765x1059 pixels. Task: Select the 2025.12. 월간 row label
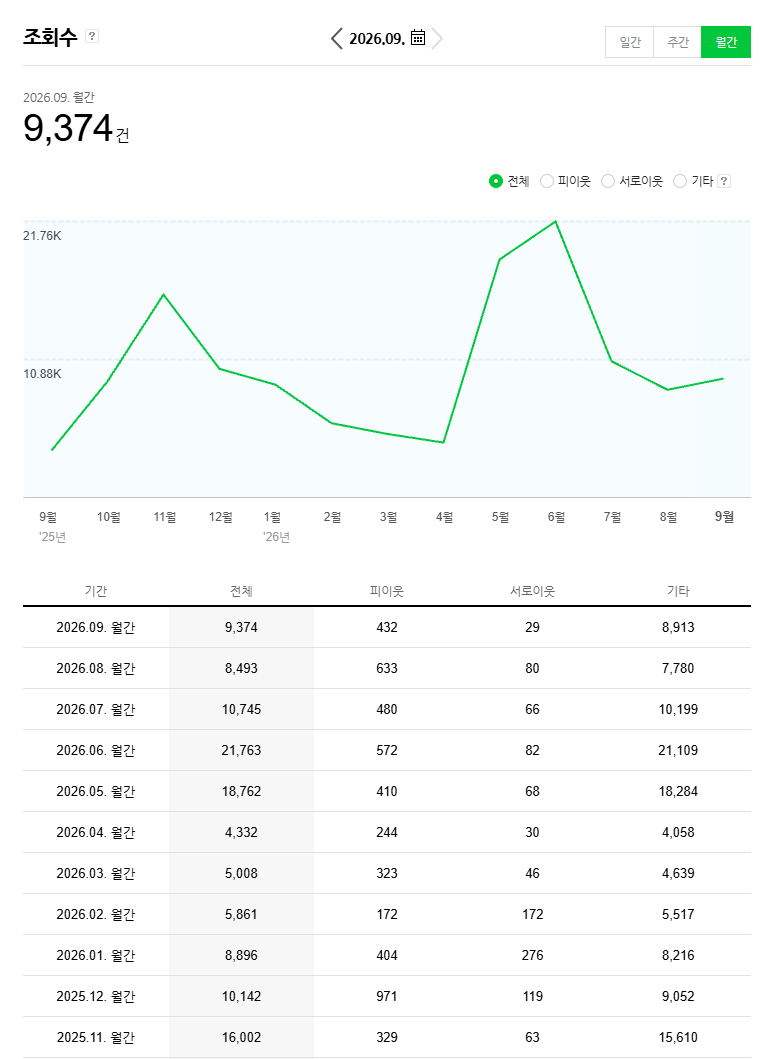coord(96,996)
